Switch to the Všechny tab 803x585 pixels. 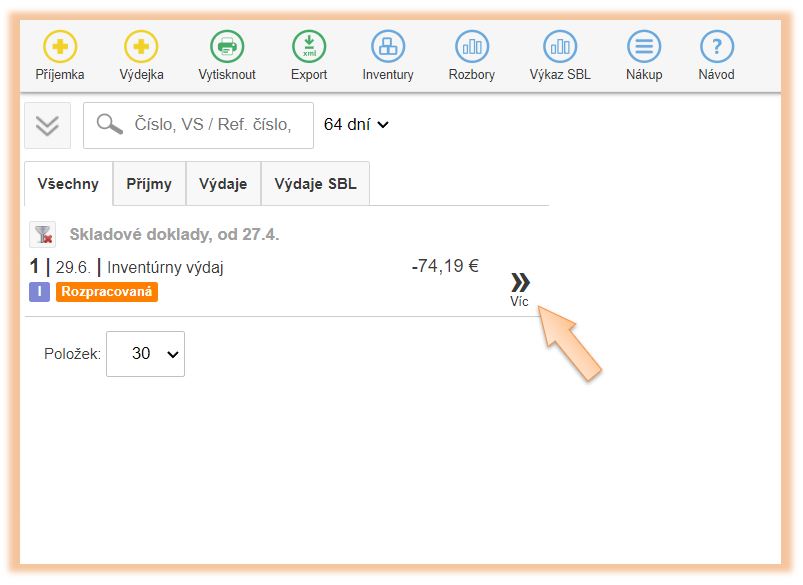coord(68,184)
